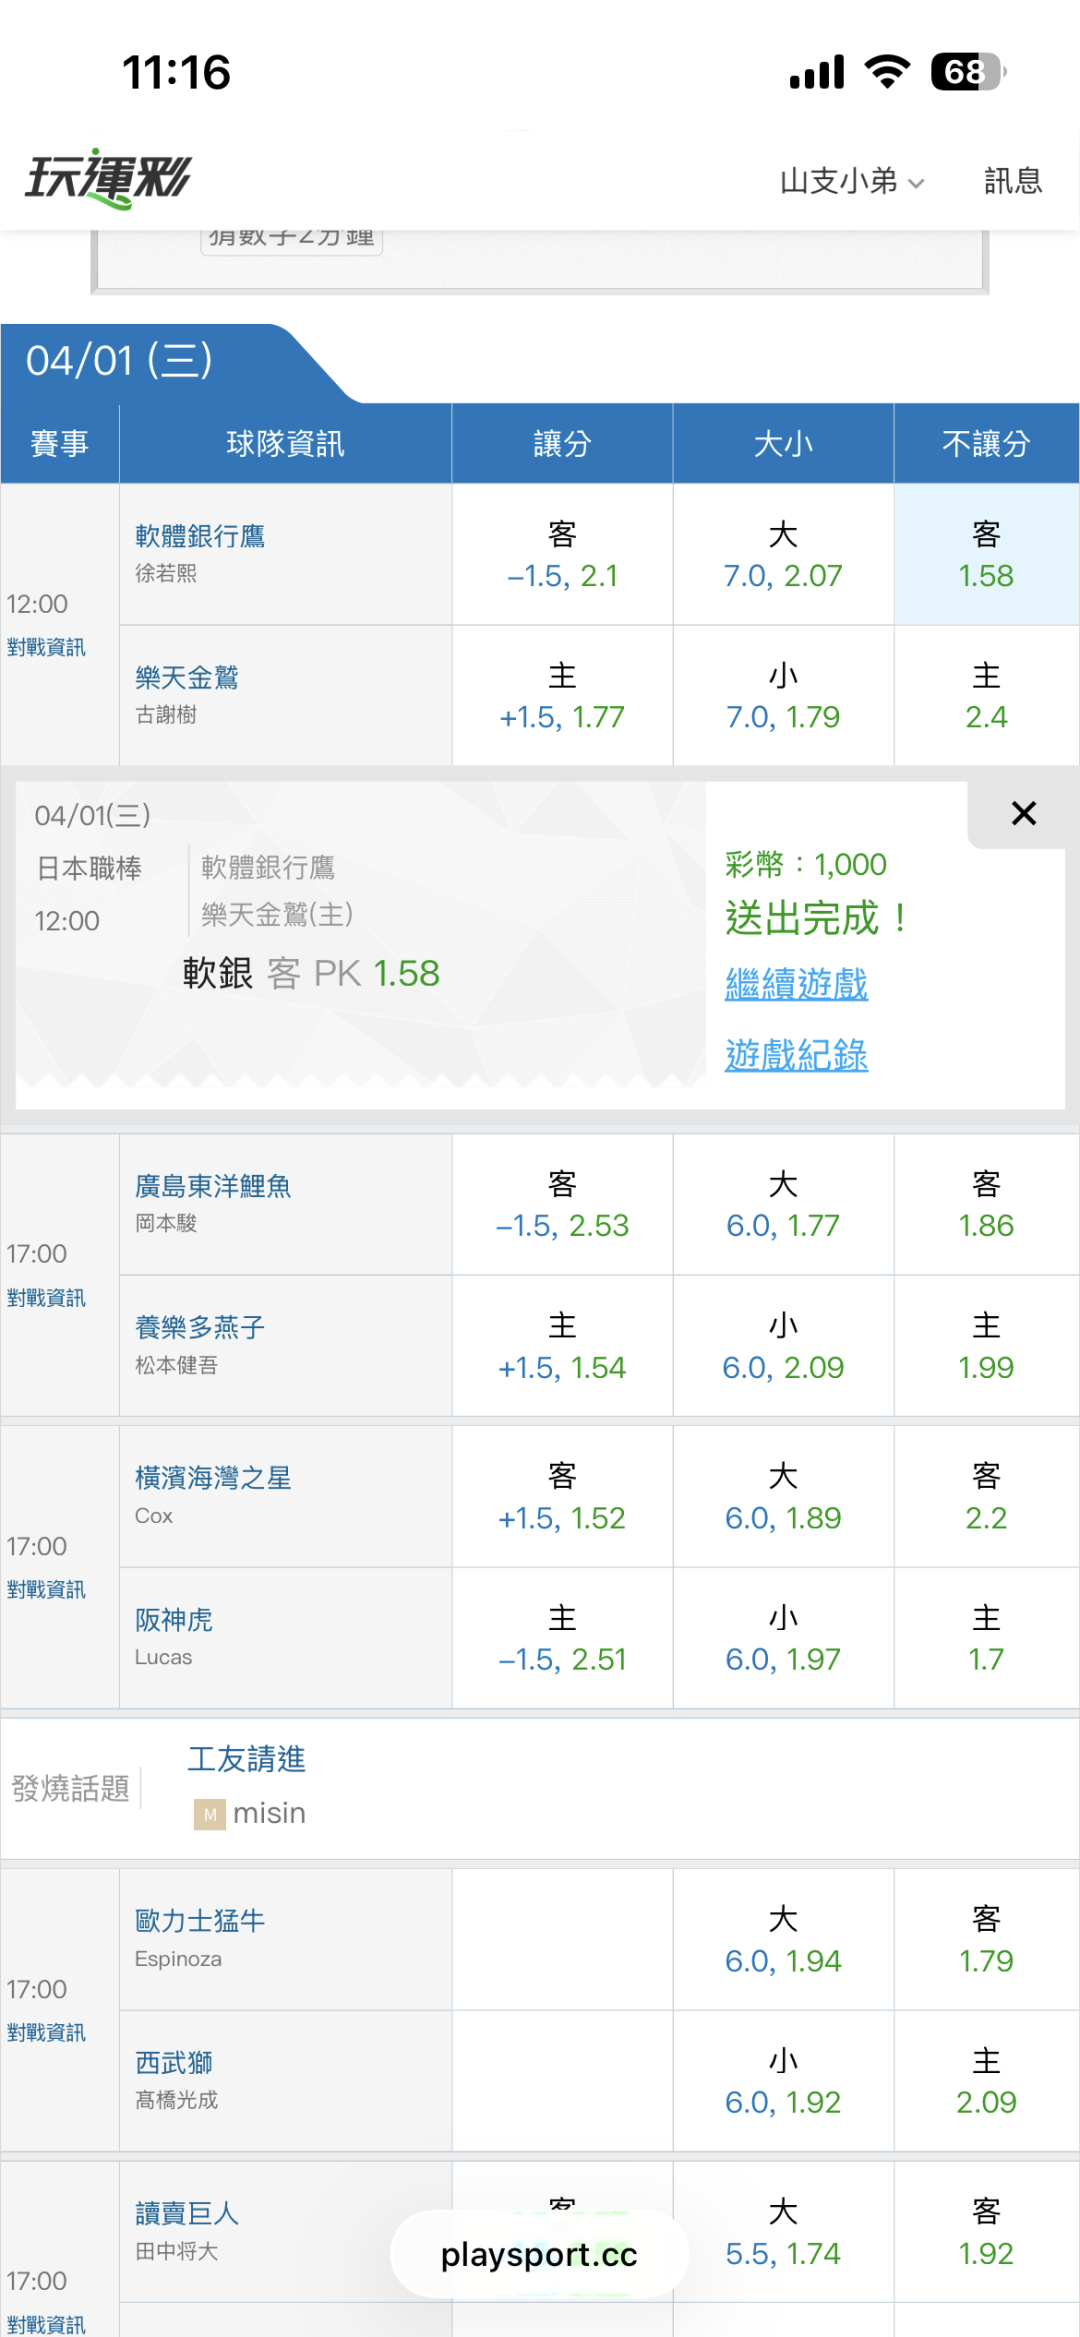Open the 遊戲紀錄 link
This screenshot has width=1080, height=2337.
pos(796,1055)
